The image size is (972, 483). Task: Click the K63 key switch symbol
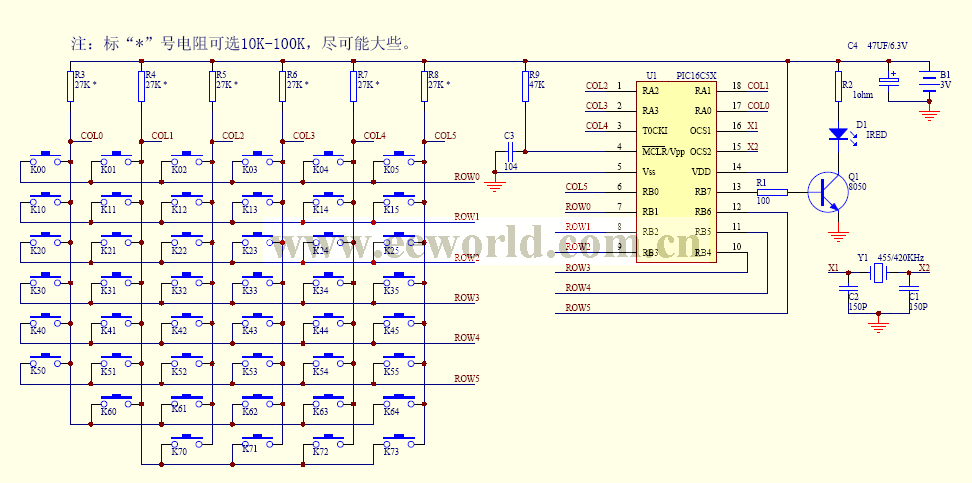pos(329,401)
